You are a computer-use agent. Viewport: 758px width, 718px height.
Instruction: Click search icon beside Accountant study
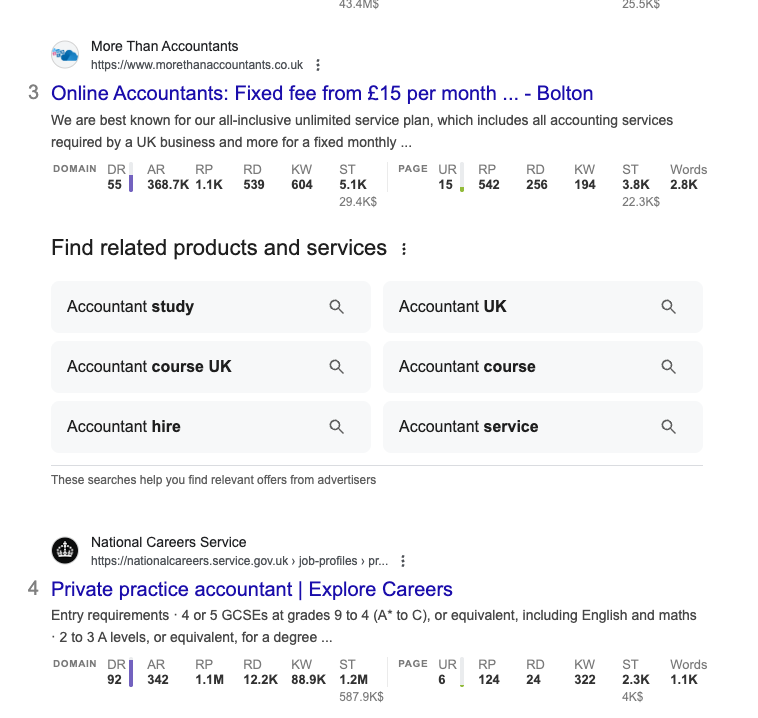click(x=337, y=307)
